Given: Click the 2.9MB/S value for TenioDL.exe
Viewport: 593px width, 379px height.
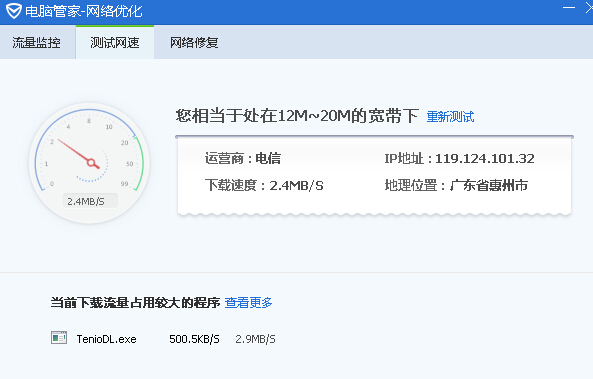Looking at the screenshot, I should tap(255, 339).
